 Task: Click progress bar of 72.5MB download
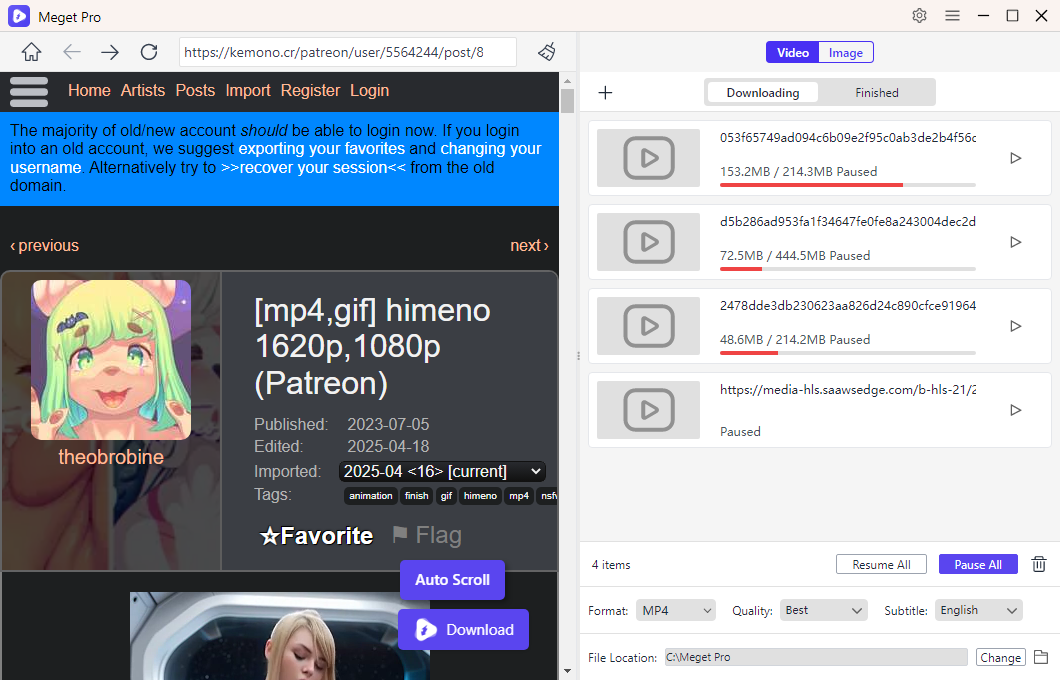(x=848, y=268)
